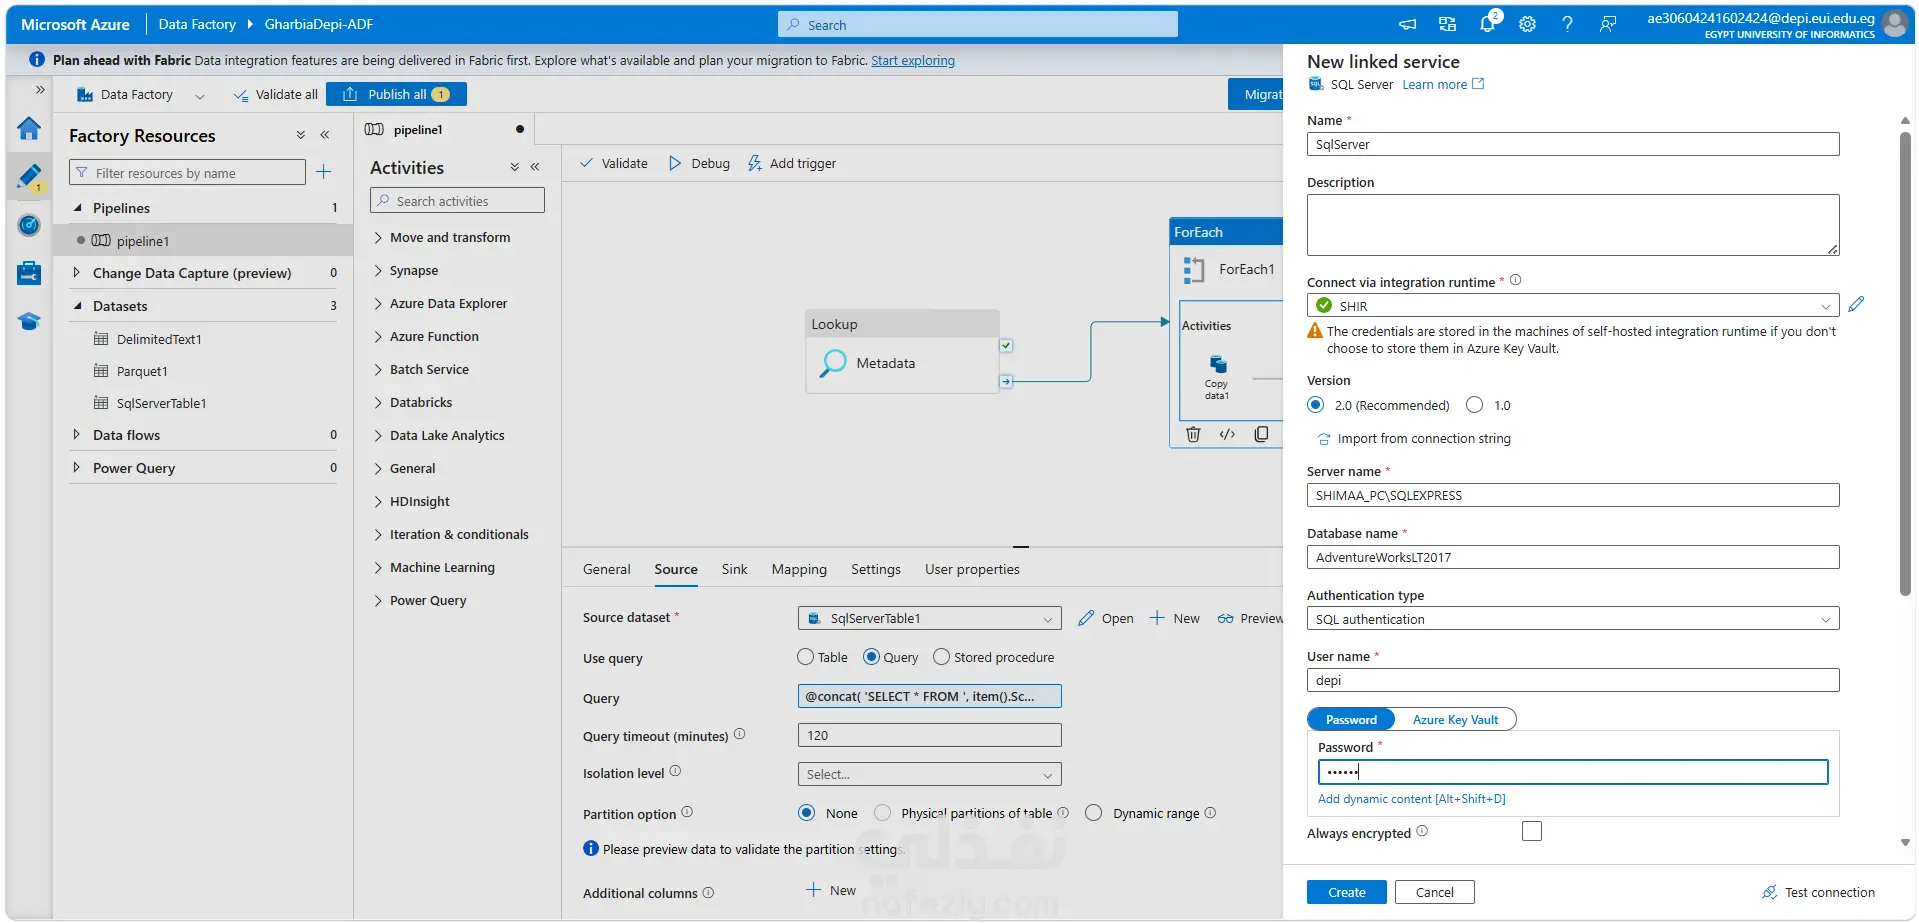Focus the Server name input field
Image resolution: width=1919 pixels, height=923 pixels.
[1572, 495]
